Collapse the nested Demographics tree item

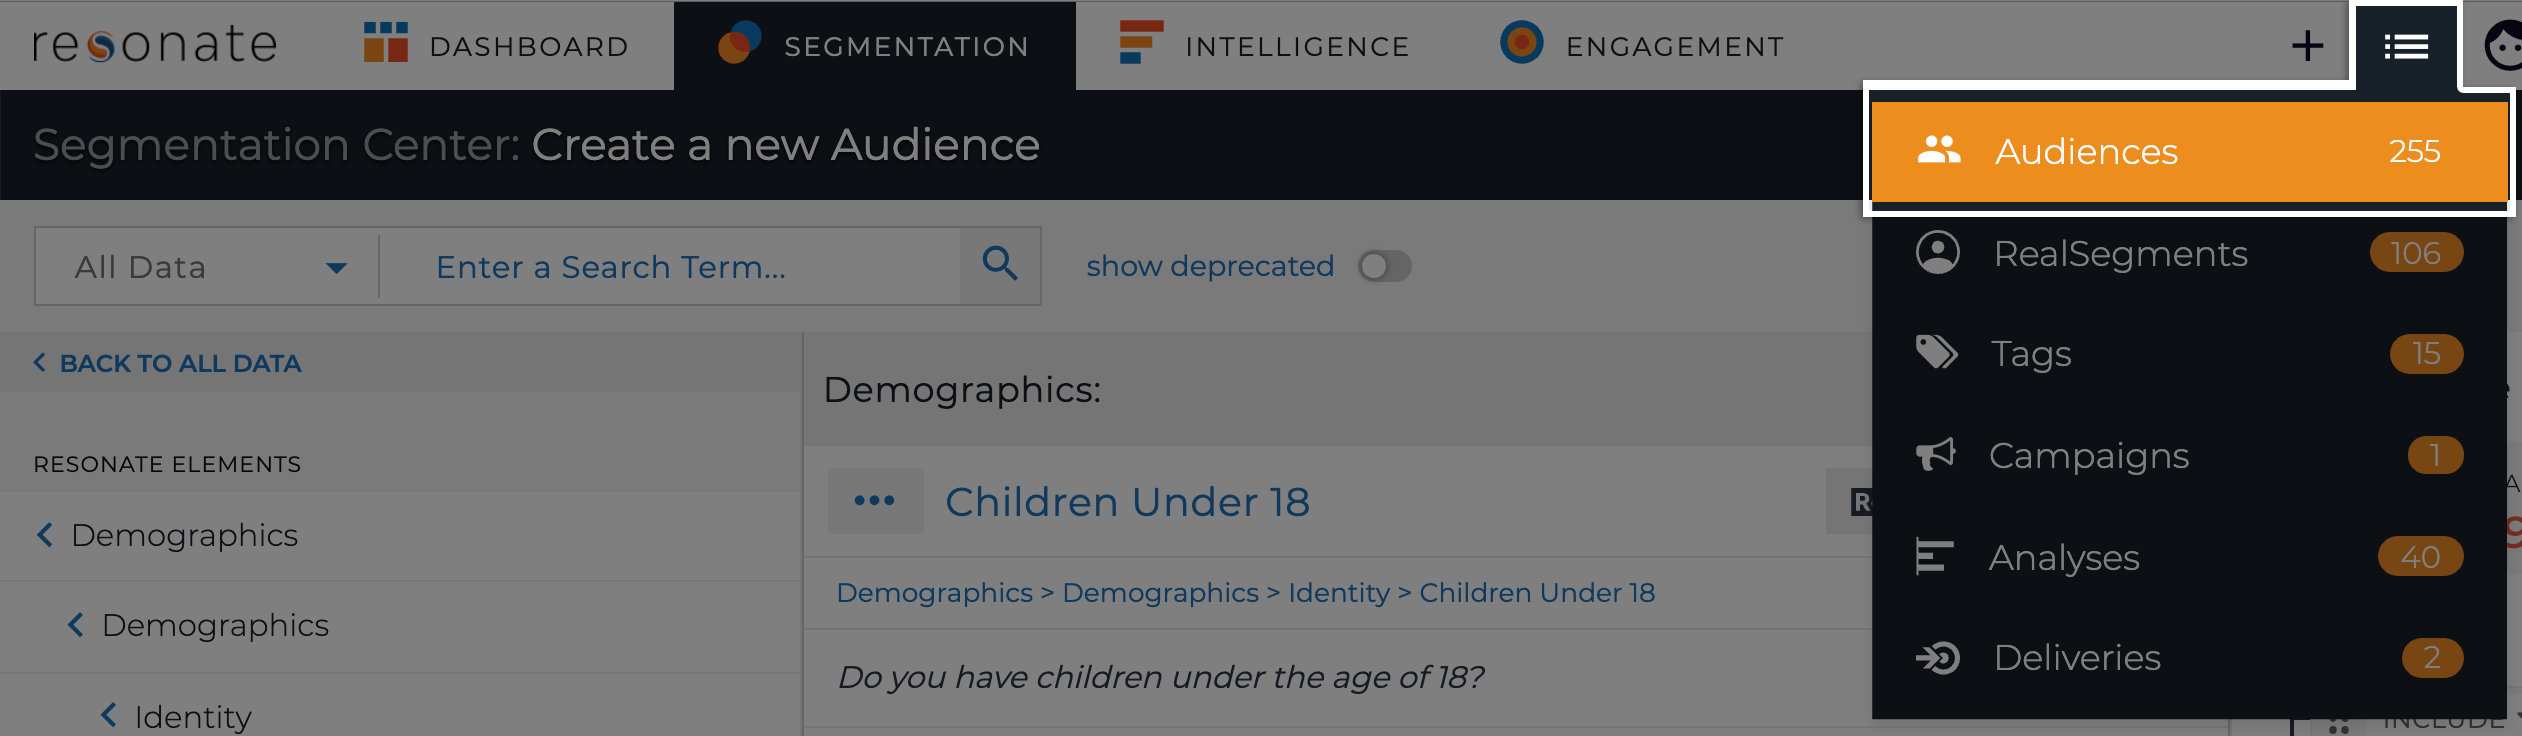point(76,625)
